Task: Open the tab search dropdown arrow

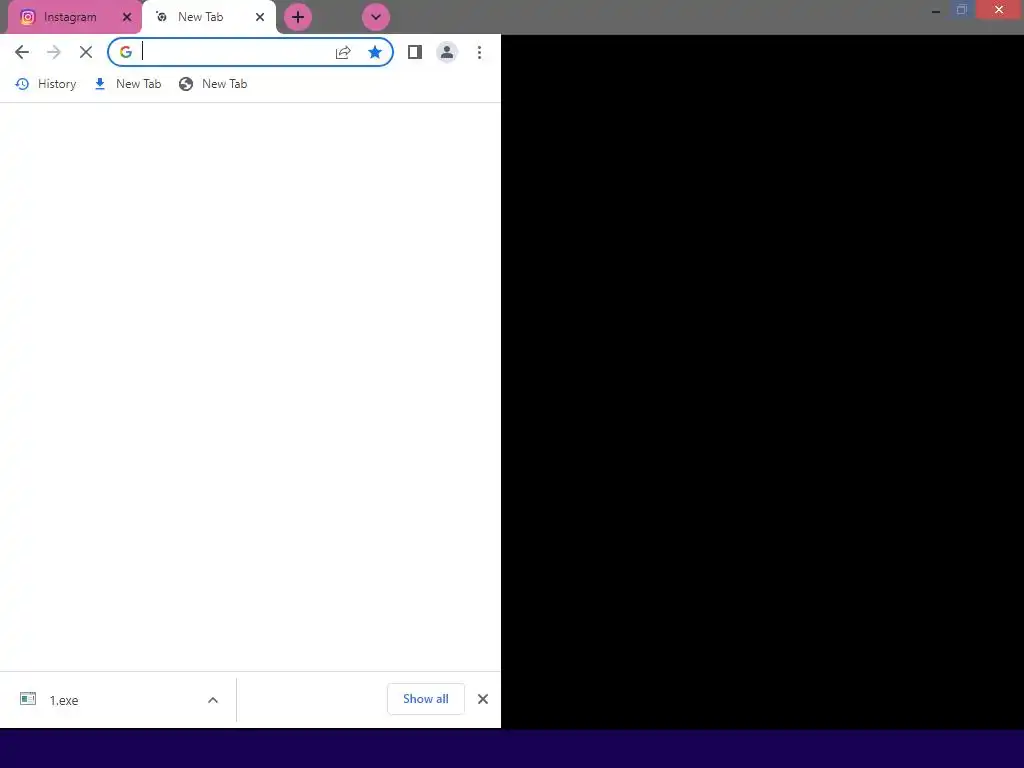Action: click(x=376, y=17)
